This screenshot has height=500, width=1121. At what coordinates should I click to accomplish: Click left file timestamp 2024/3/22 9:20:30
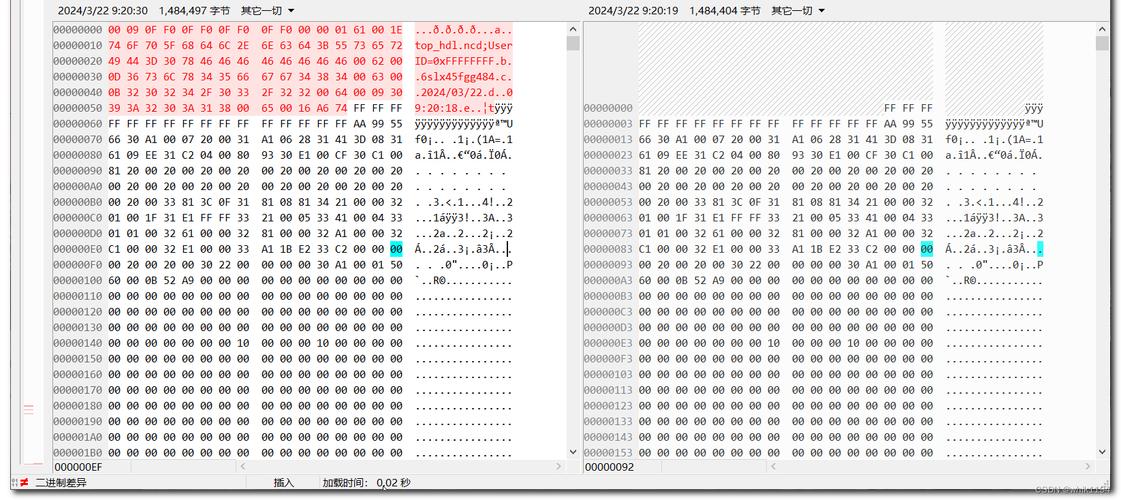[103, 11]
